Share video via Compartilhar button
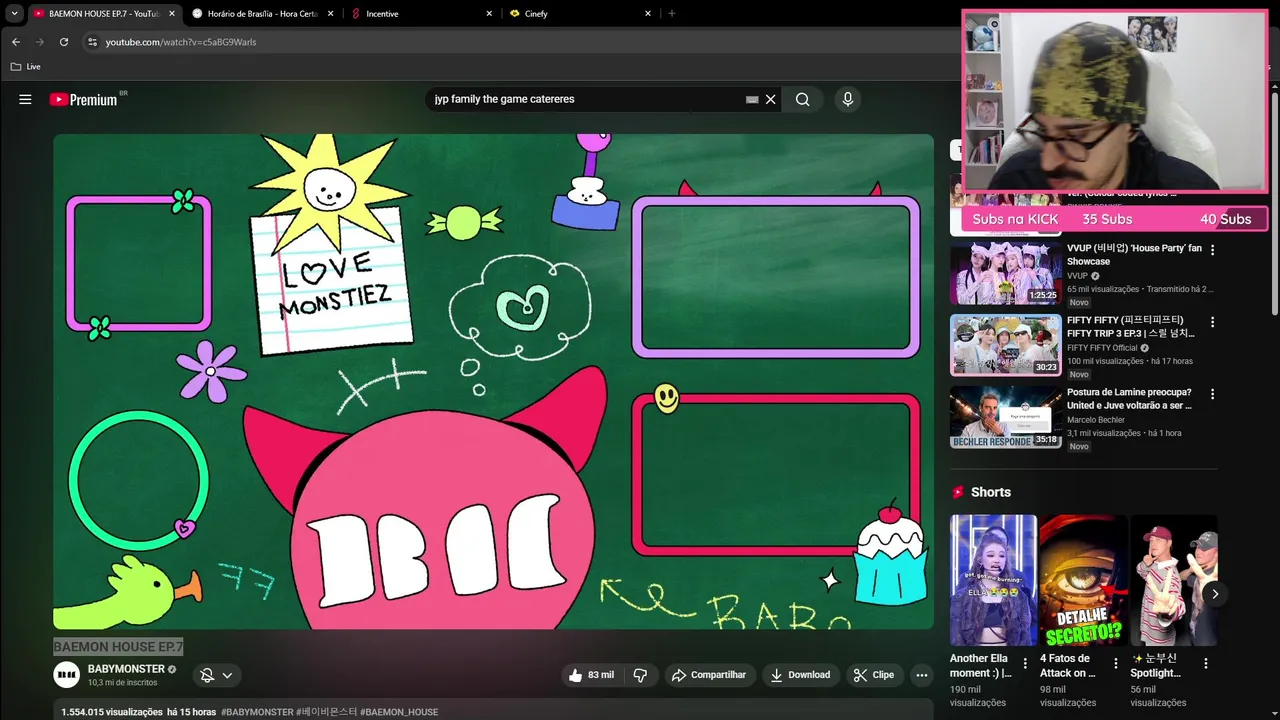1280x720 pixels. tap(709, 675)
